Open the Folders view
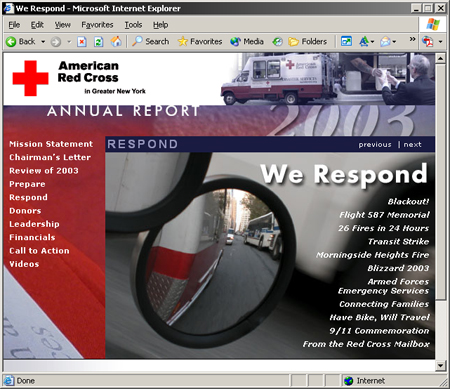This screenshot has height=389, width=450. (x=307, y=42)
